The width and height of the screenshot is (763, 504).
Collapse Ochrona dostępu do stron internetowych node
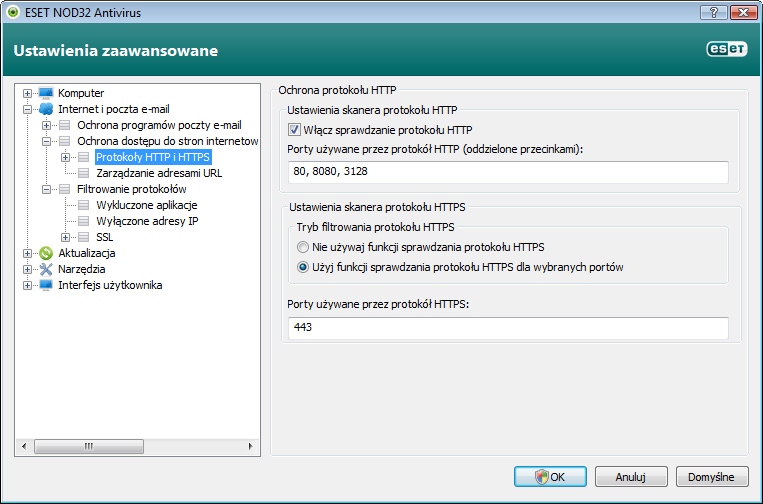46,141
